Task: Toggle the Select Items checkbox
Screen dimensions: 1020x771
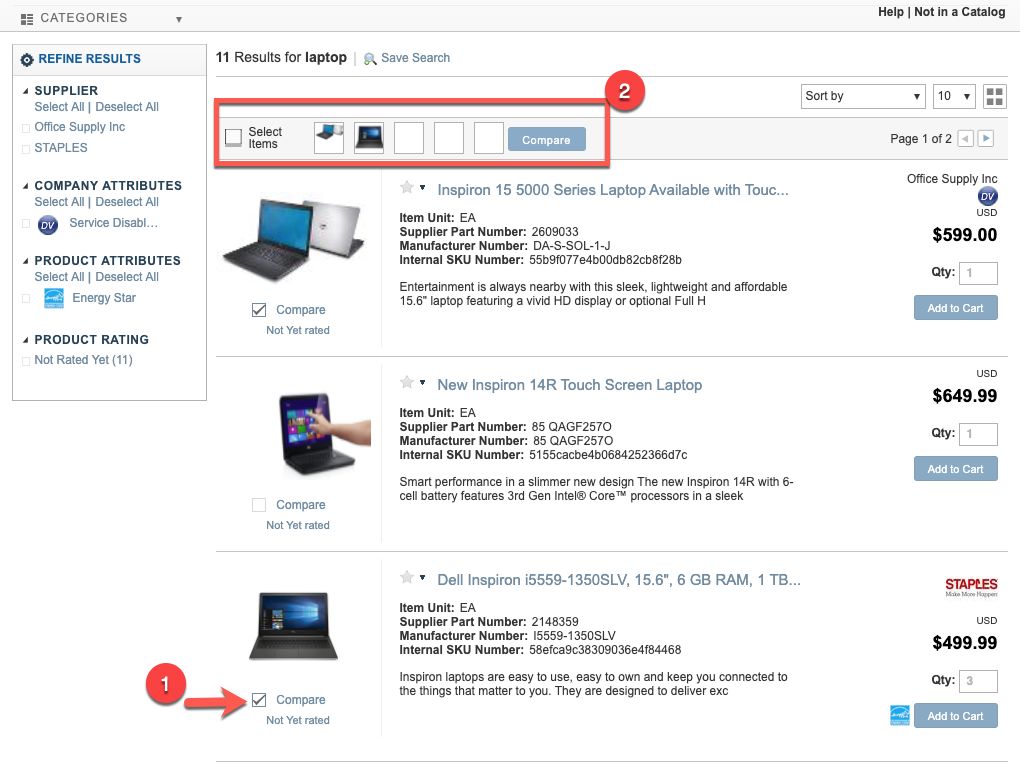Action: (234, 137)
